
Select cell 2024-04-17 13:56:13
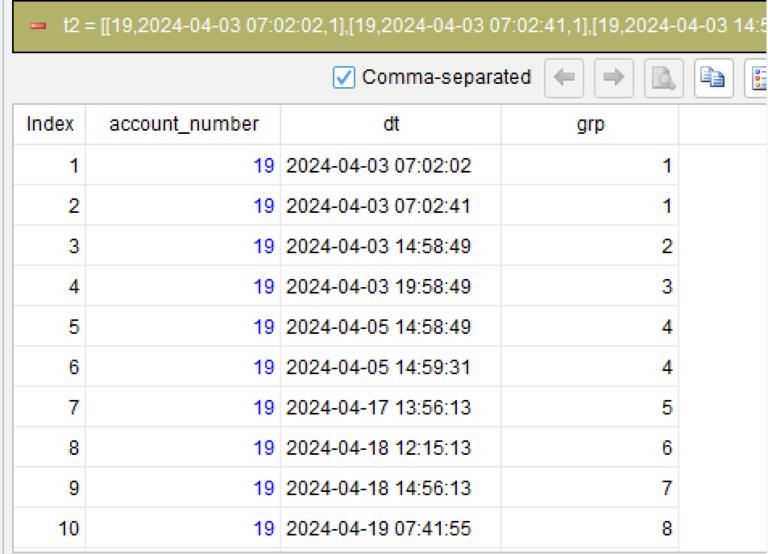click(x=391, y=408)
